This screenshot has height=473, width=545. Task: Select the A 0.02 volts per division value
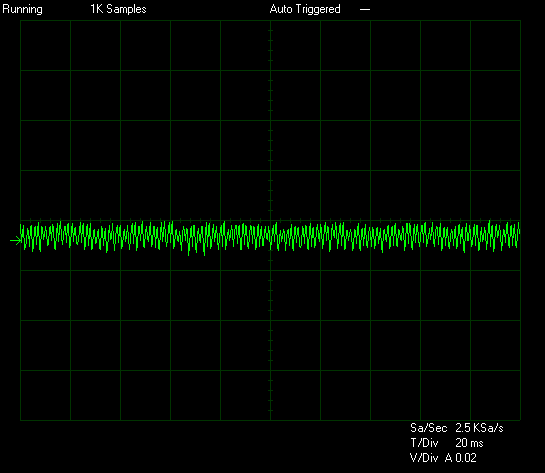(461, 458)
